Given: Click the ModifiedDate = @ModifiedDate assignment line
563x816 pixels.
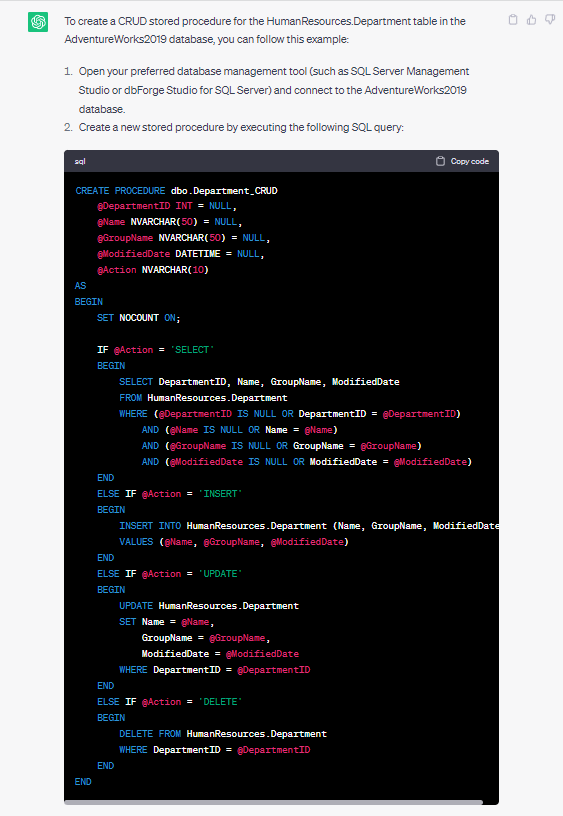Looking at the screenshot, I should tap(220, 654).
